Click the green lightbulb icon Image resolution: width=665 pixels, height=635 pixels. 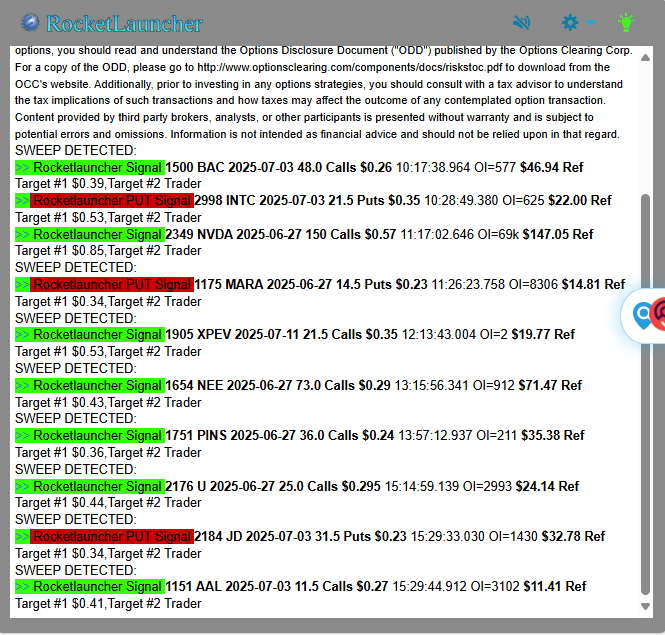pos(626,22)
